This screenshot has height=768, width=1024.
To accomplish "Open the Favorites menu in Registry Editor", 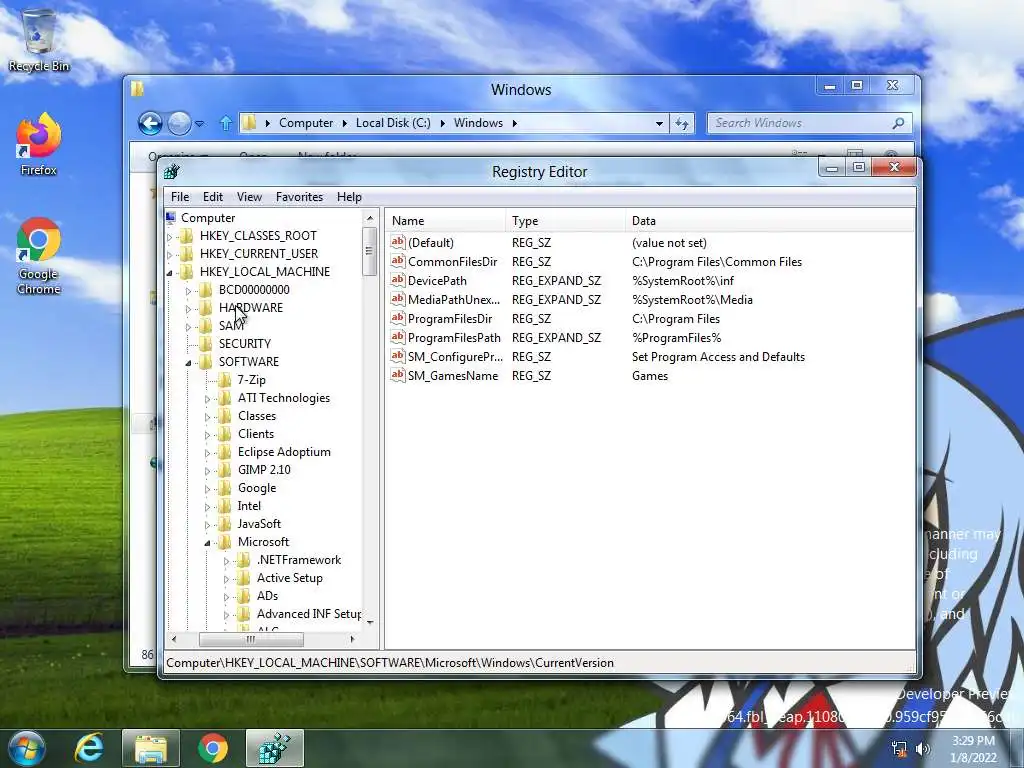I will tap(299, 197).
